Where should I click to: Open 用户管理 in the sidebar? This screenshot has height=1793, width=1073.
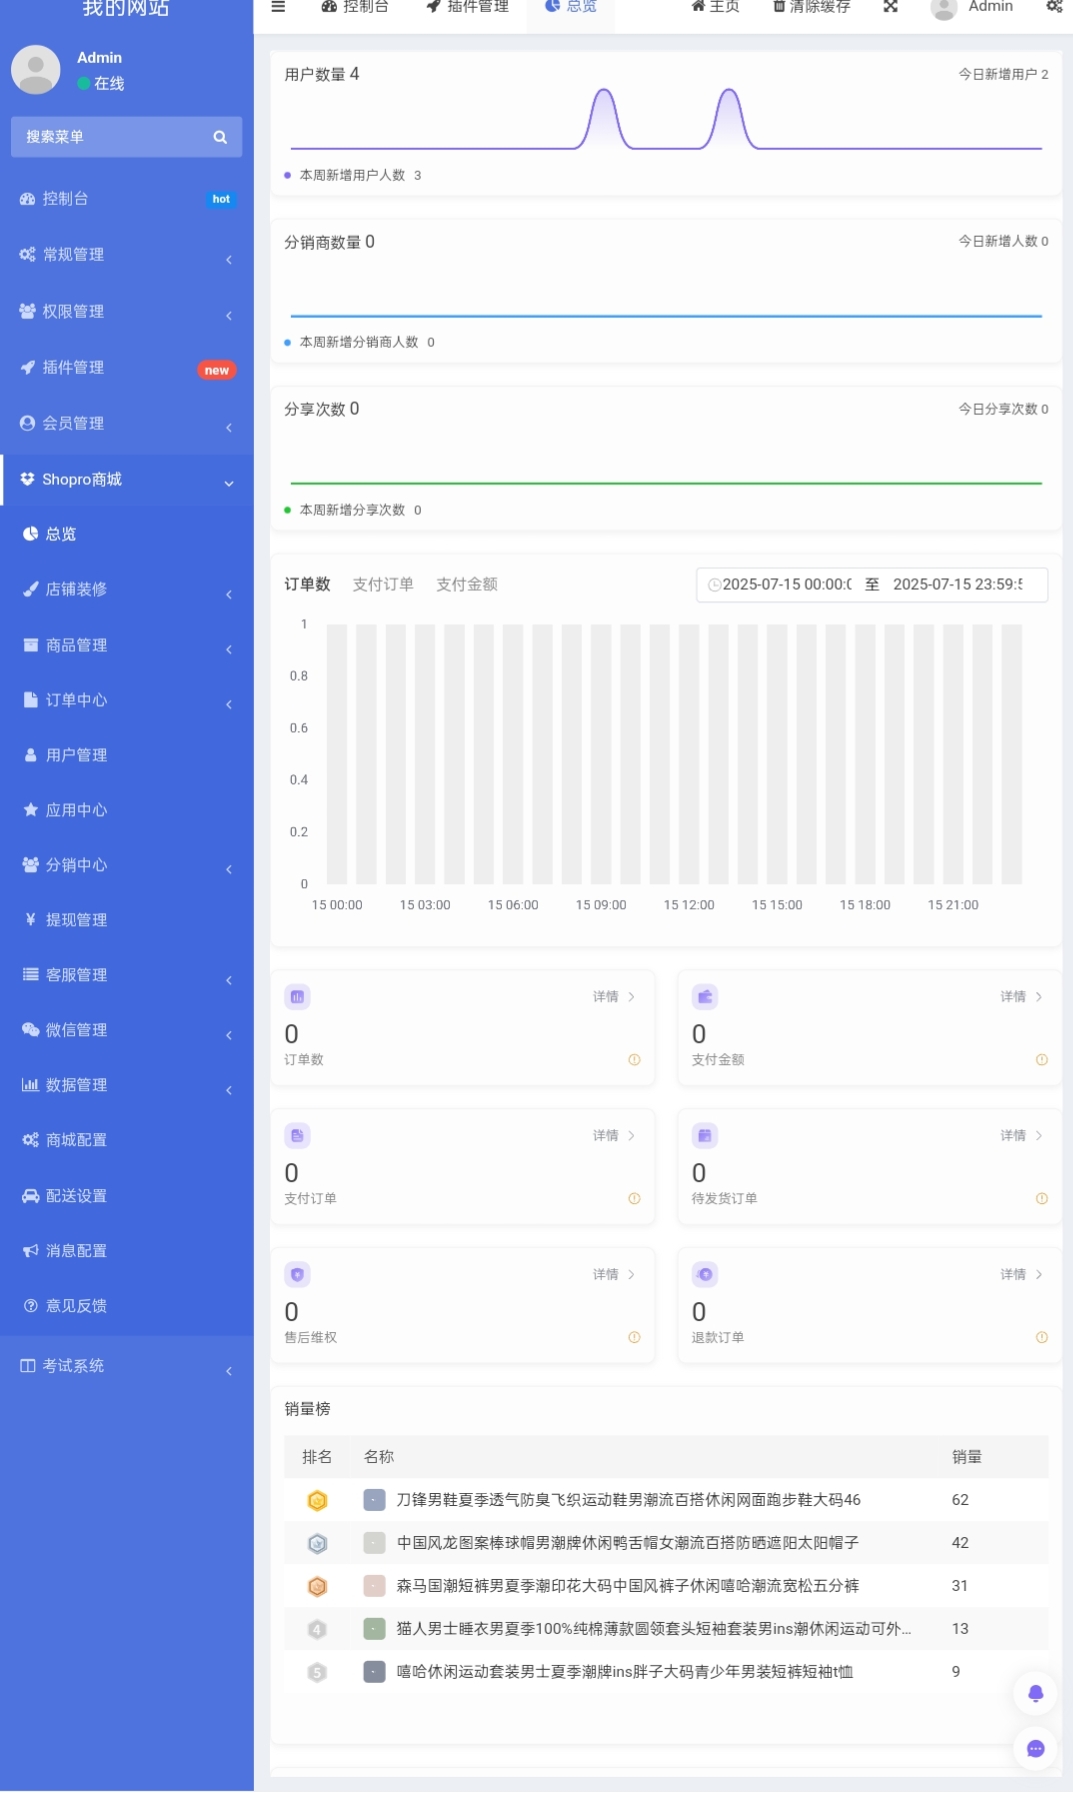(126, 755)
